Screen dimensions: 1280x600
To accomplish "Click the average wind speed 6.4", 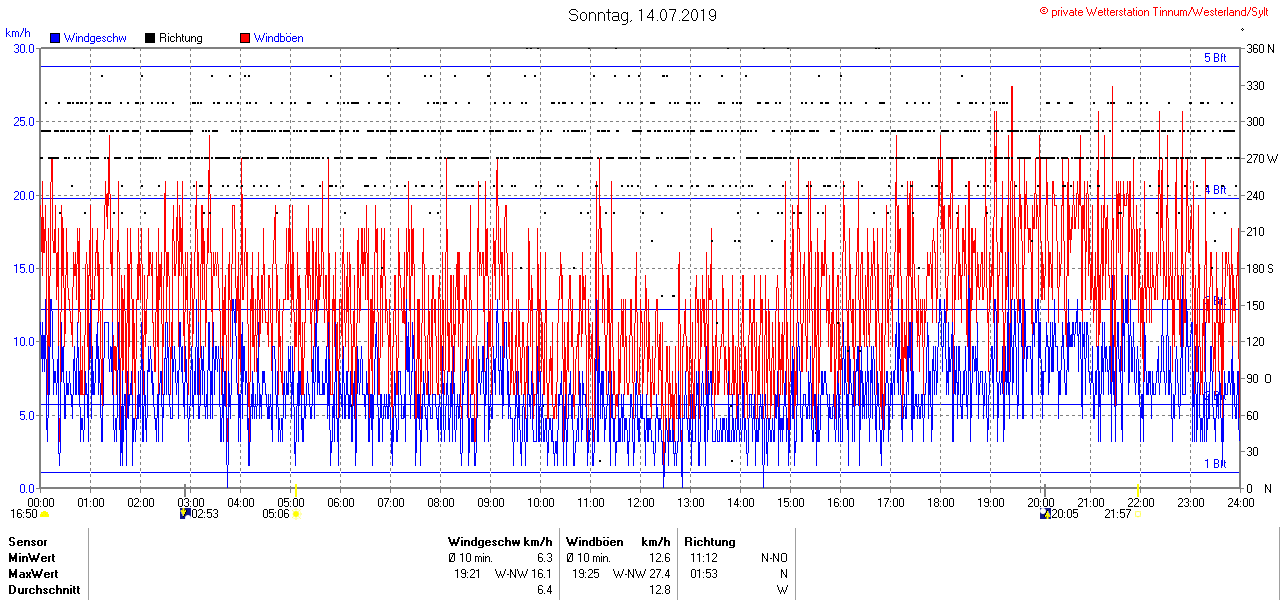I will 545,590.
